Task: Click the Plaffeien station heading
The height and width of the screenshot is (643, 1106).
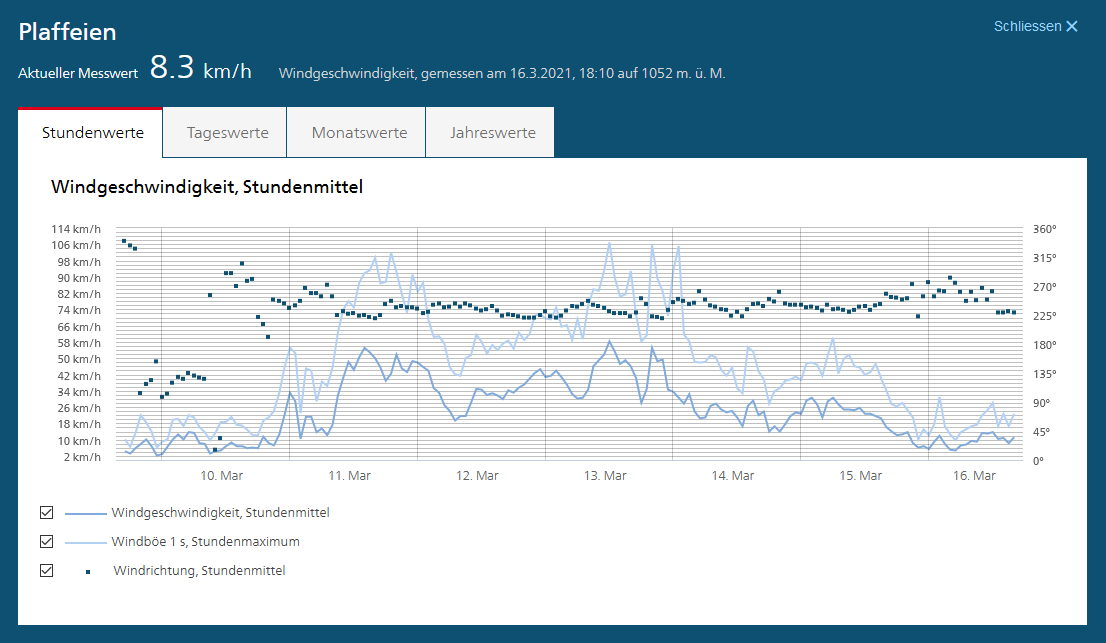Action: (x=67, y=32)
